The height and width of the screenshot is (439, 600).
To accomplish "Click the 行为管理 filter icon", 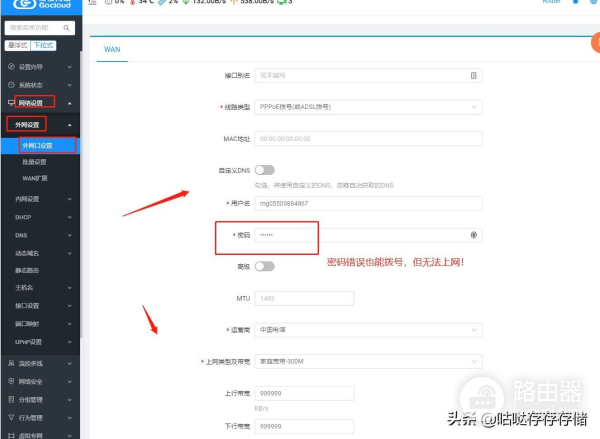I will (x=11, y=417).
